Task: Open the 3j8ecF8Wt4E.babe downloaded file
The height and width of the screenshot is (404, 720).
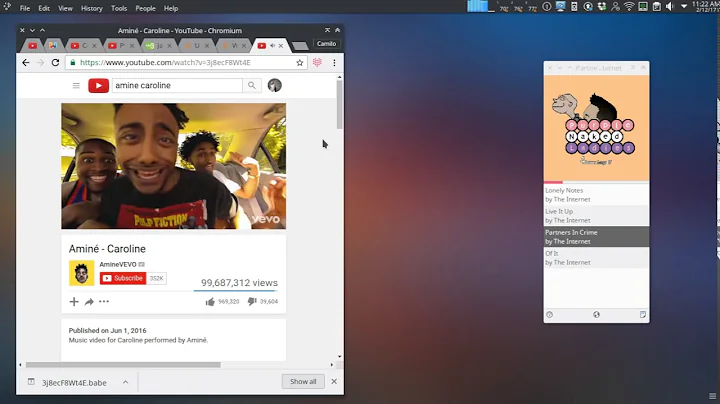Action: pos(74,382)
